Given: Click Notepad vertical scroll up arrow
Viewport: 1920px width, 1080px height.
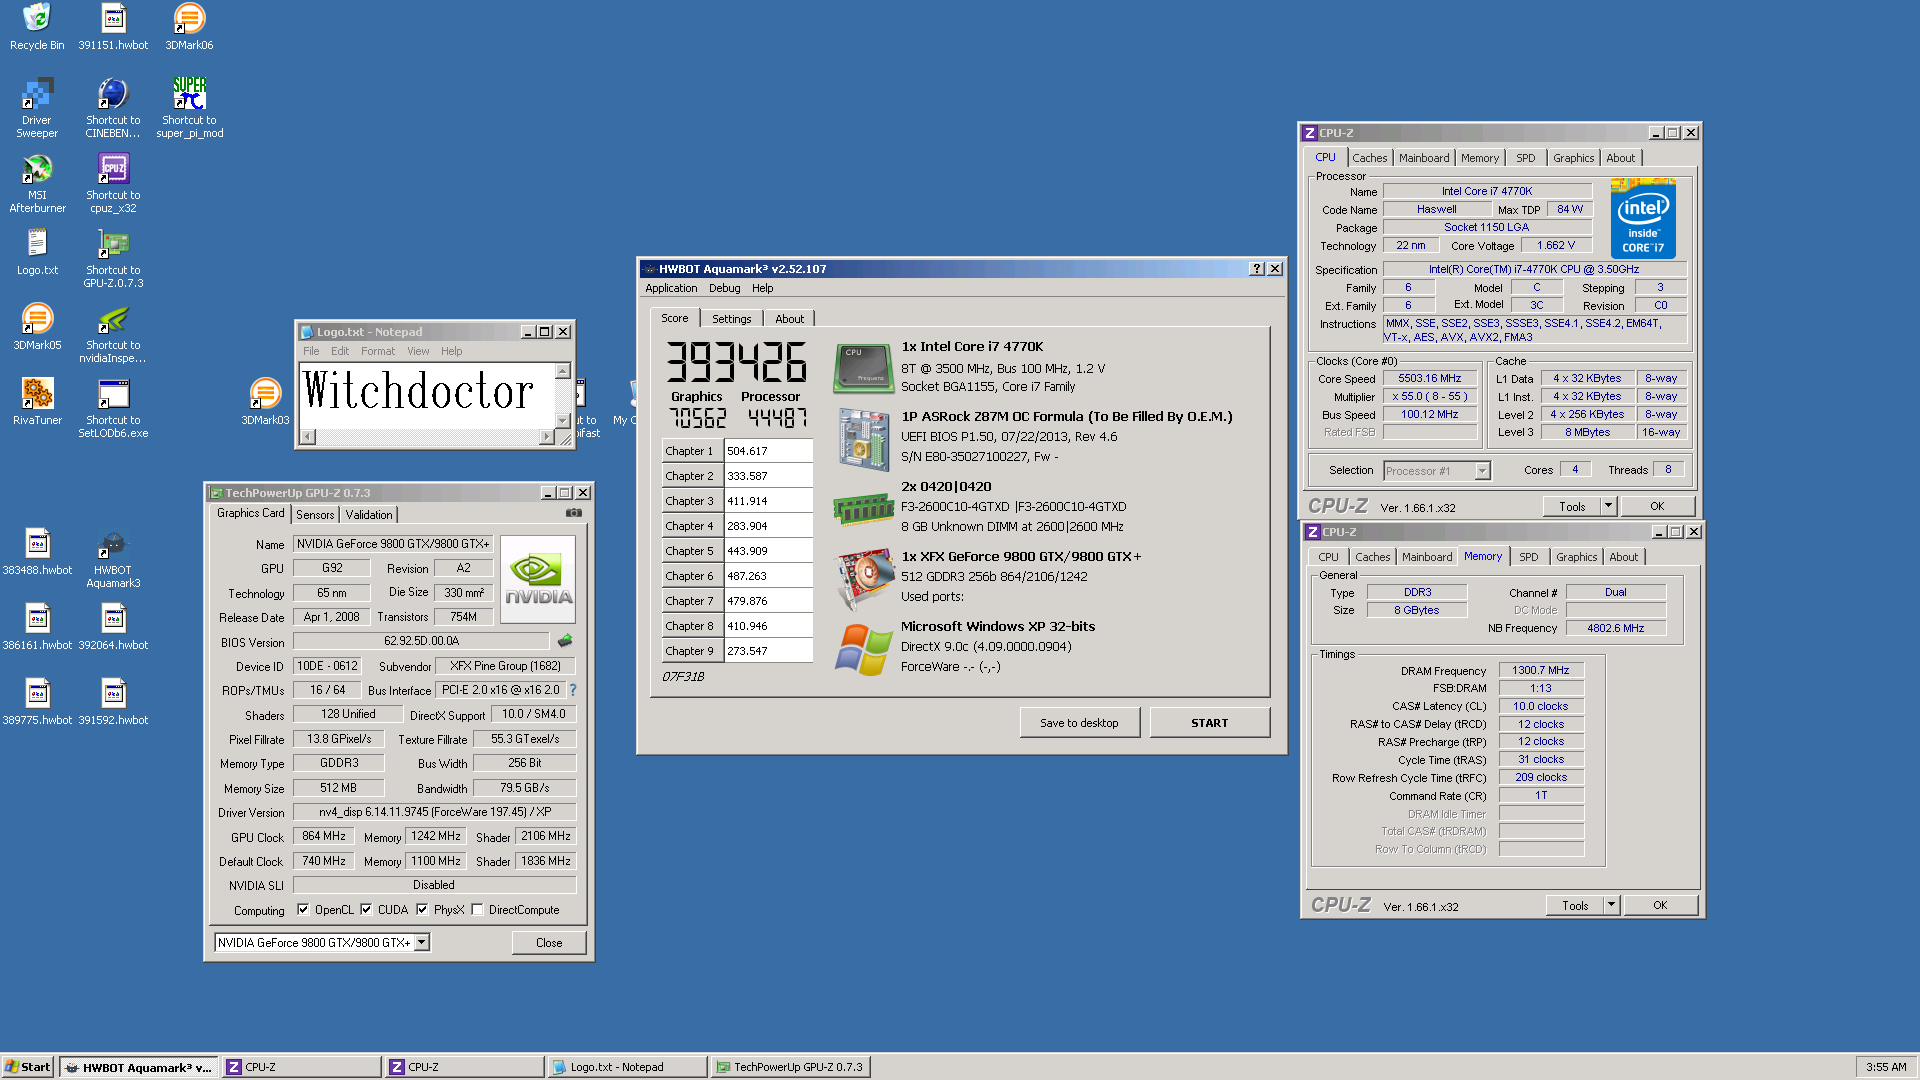Looking at the screenshot, I should (x=563, y=371).
